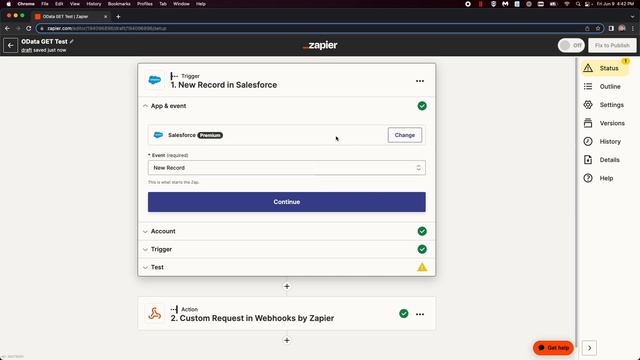Screen dimensions: 640x360
Task: Open Help panel in sidebar
Action: click(598, 178)
